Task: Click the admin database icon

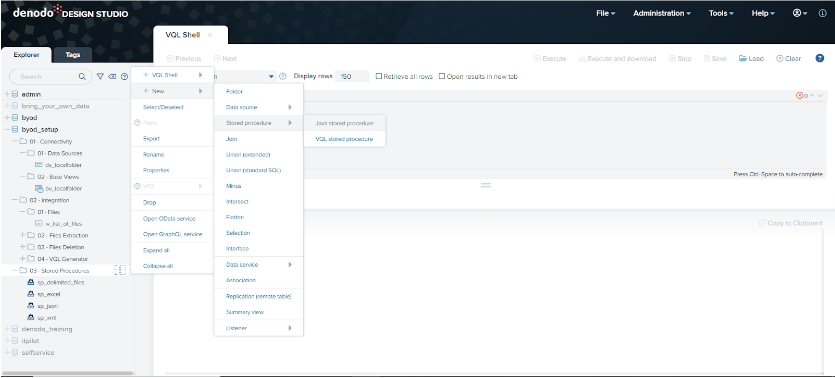Action: tap(15, 94)
